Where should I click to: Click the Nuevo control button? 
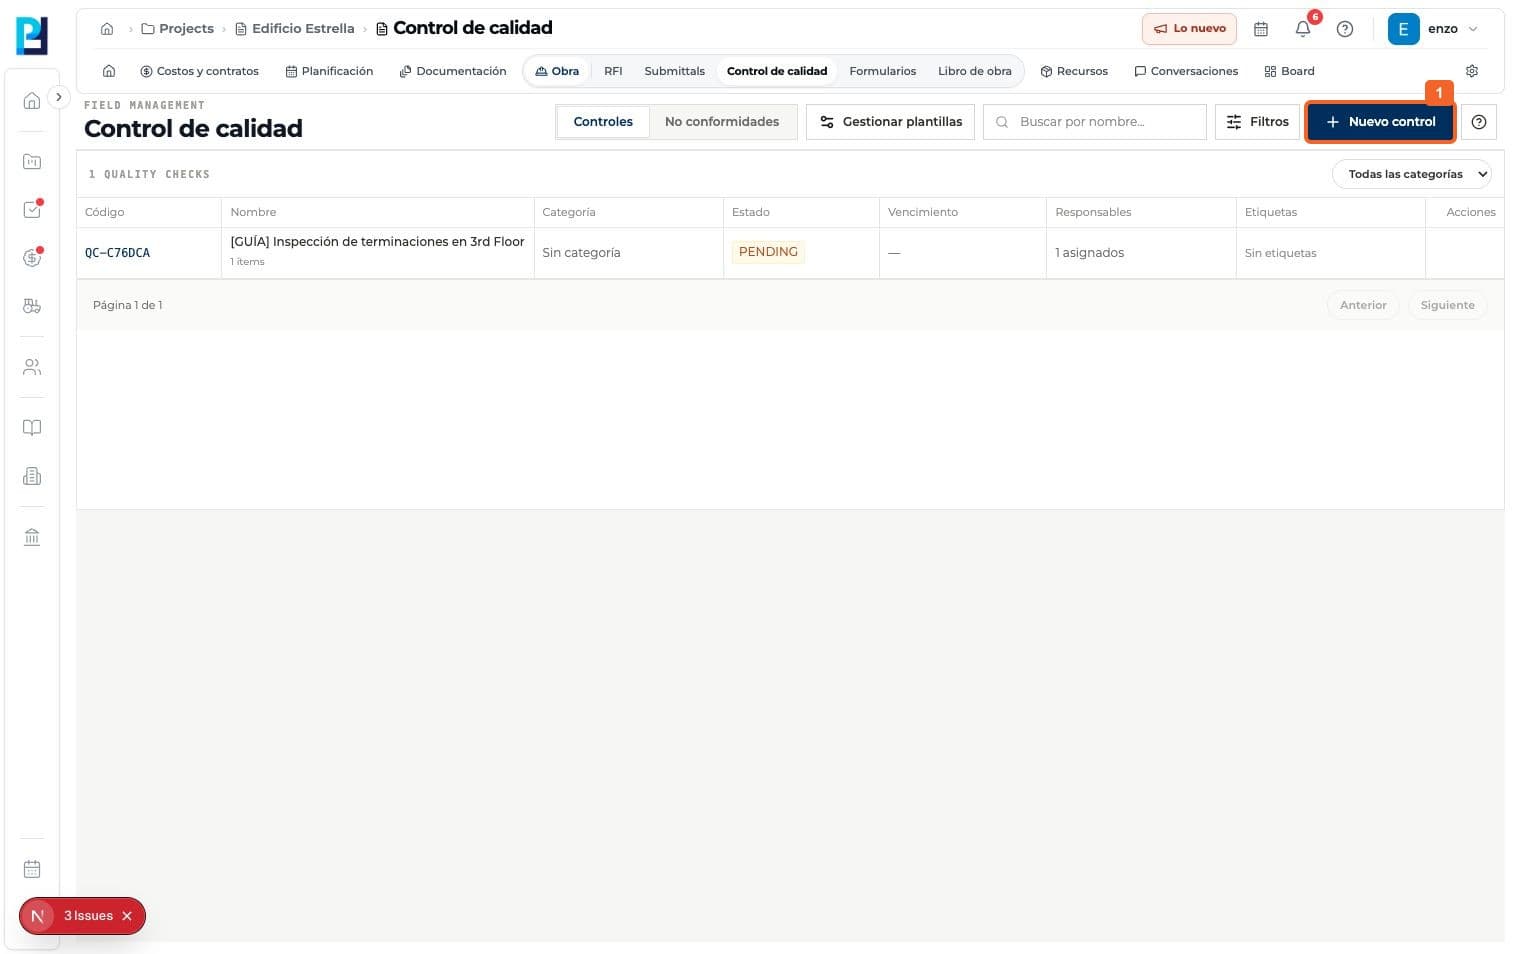(x=1380, y=122)
